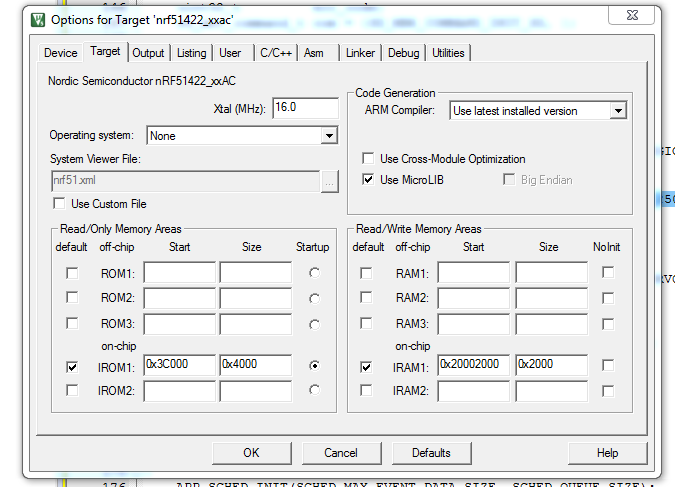Enable Use Custom File checkbox
Screen dimensions: 675x487
pyautogui.click(x=59, y=203)
